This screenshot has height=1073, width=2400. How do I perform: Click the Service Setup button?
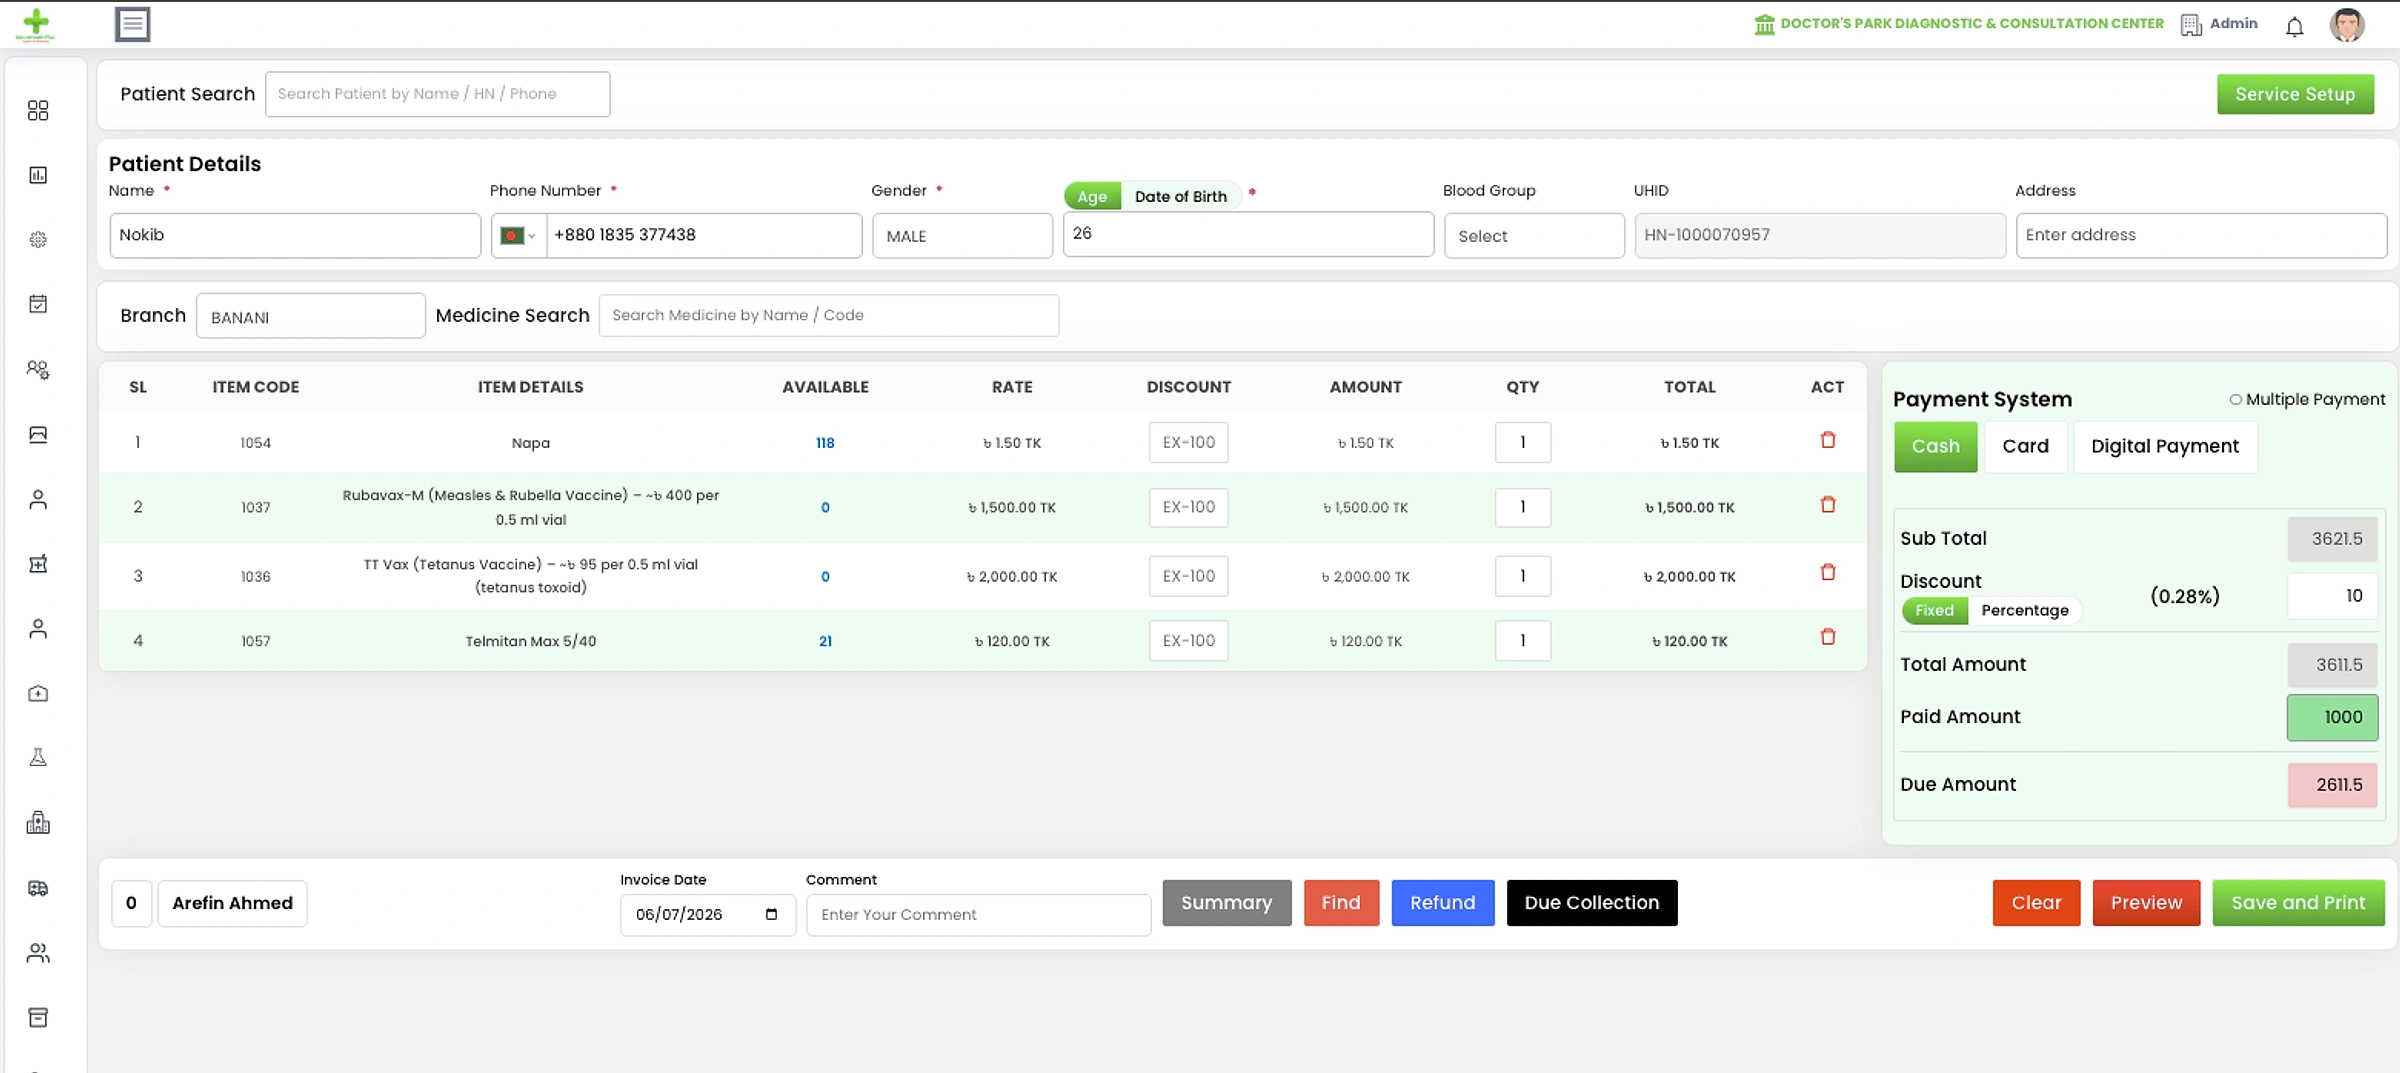pyautogui.click(x=2295, y=94)
